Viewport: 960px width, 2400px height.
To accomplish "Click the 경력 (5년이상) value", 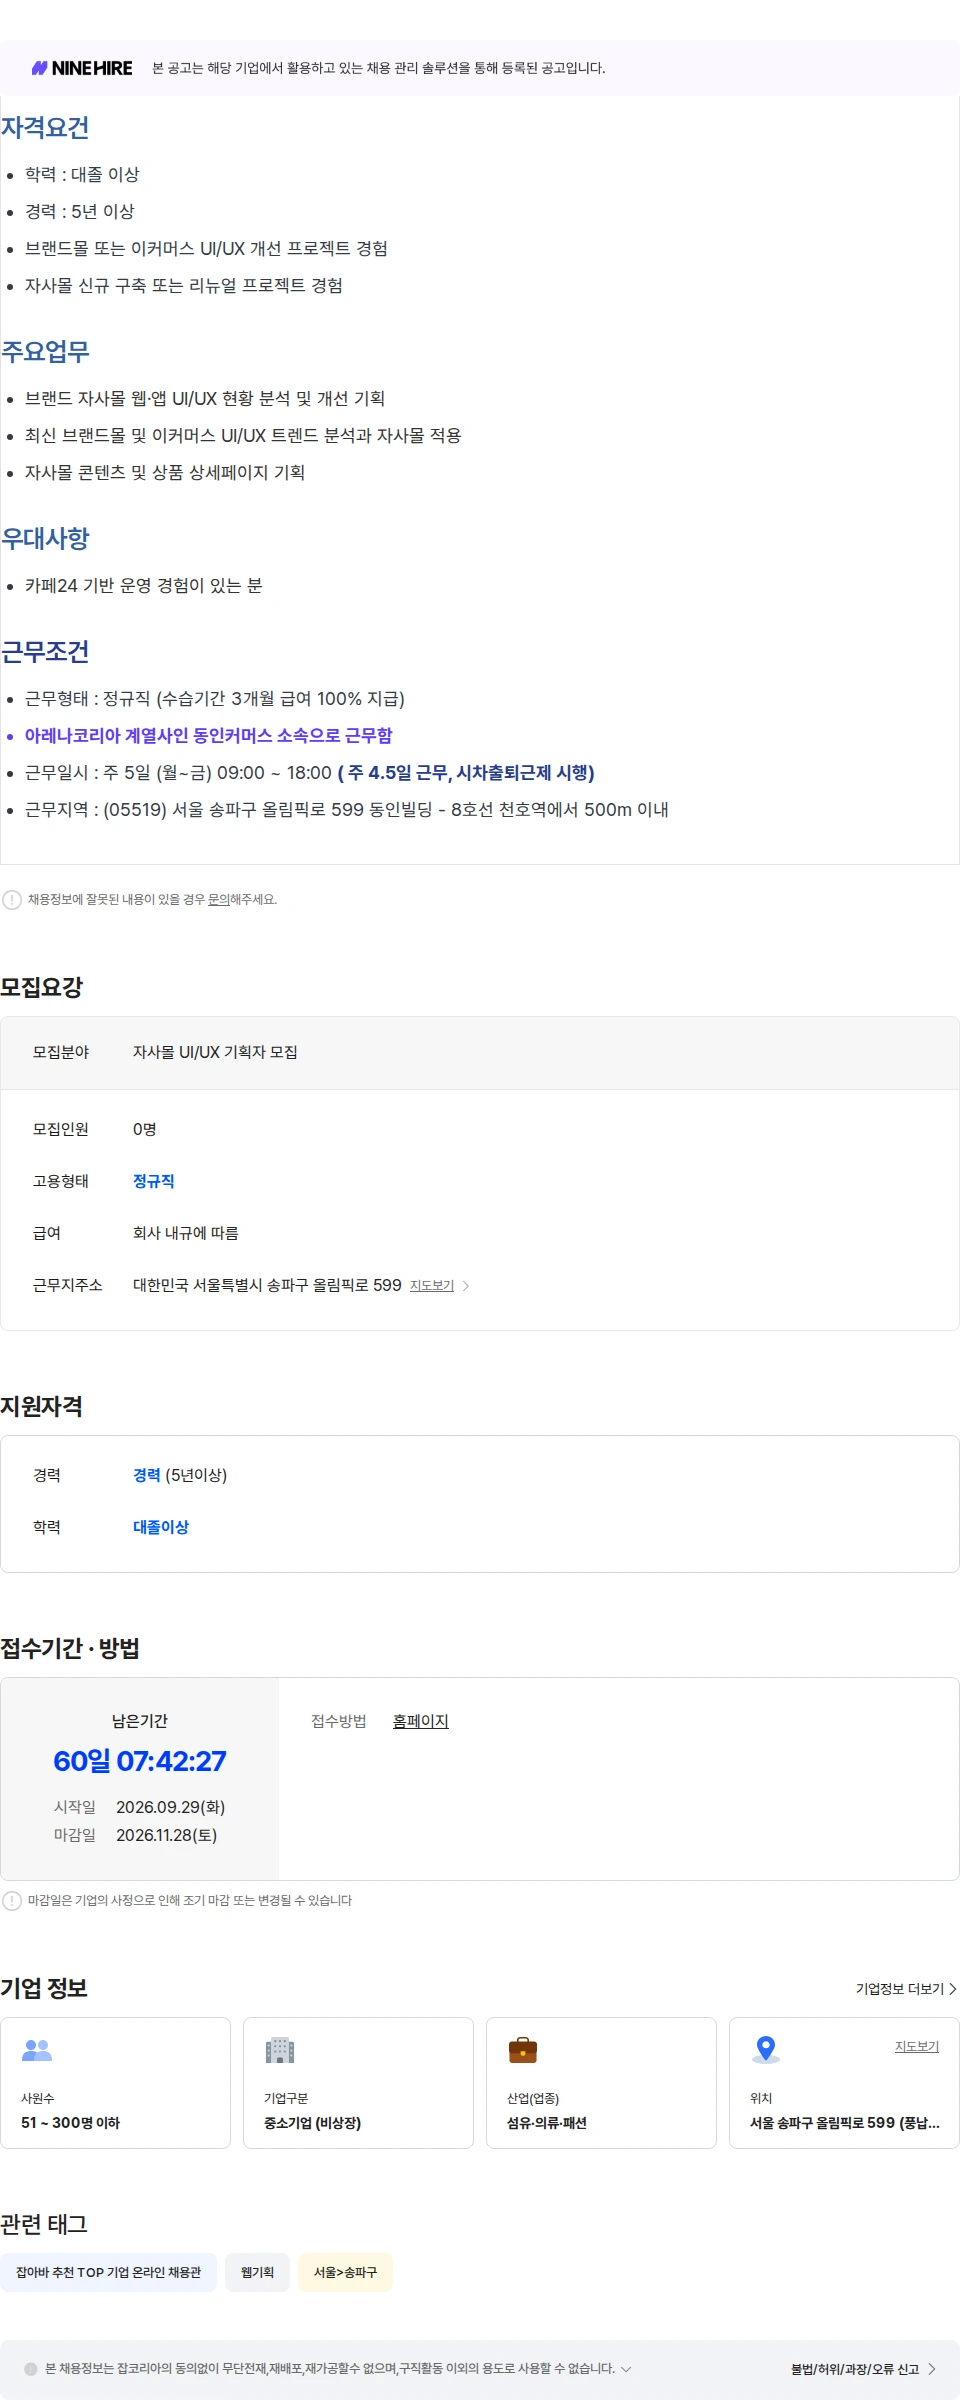I will 180,1475.
